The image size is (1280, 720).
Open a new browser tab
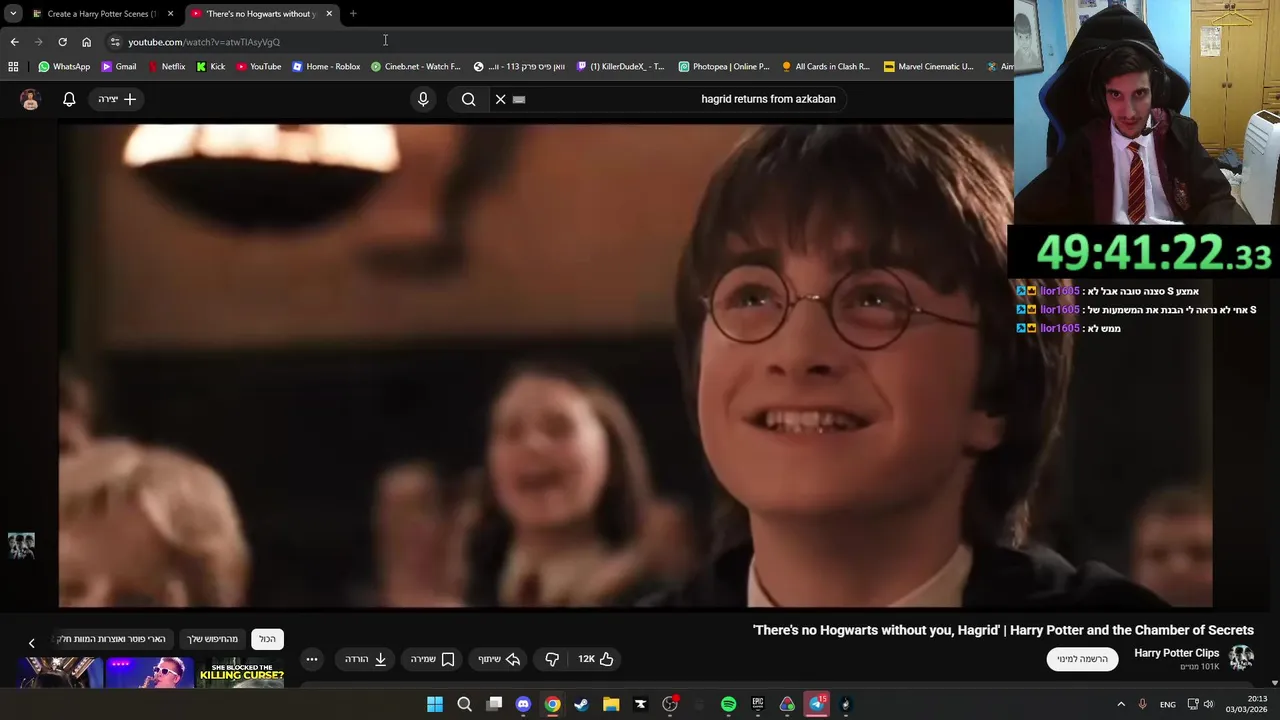click(x=353, y=14)
